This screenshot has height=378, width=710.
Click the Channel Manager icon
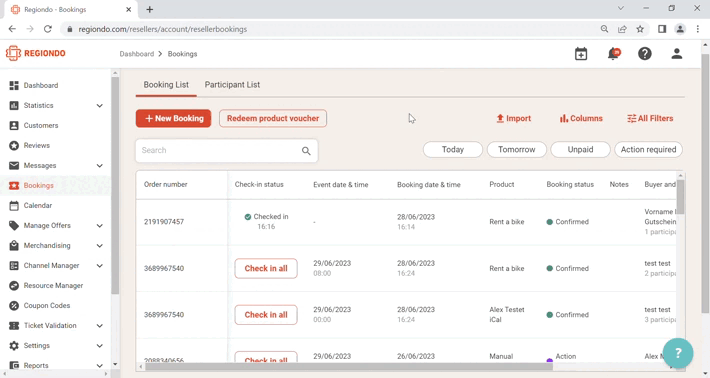(x=14, y=266)
